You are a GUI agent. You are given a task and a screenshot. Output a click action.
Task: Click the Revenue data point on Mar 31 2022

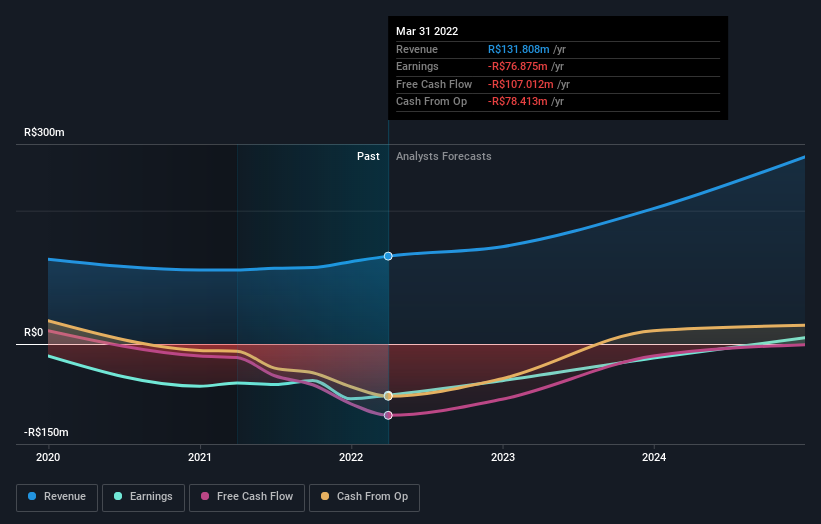point(388,256)
